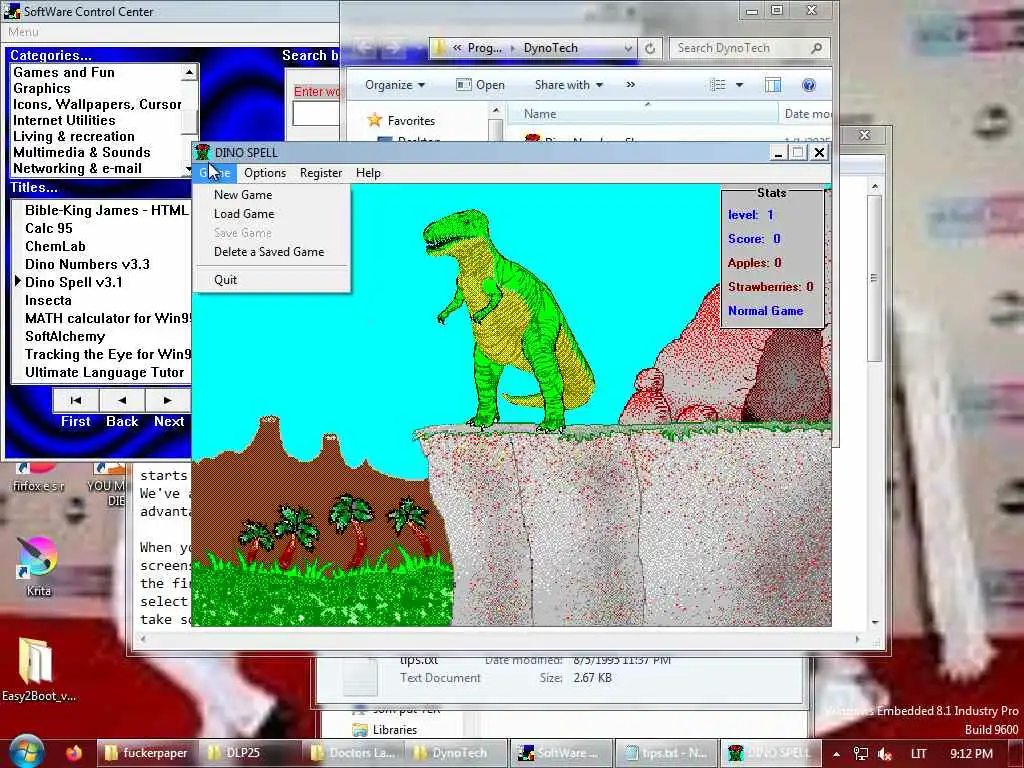Viewport: 1024px width, 768px height.
Task: Select Networking & e-mail category
Action: (x=77, y=168)
